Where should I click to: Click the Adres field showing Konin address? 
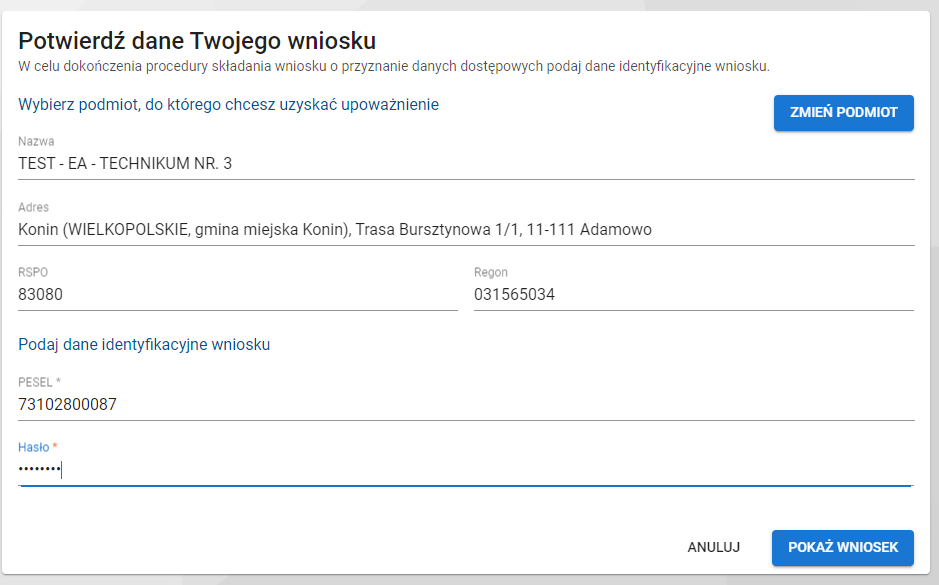(466, 229)
